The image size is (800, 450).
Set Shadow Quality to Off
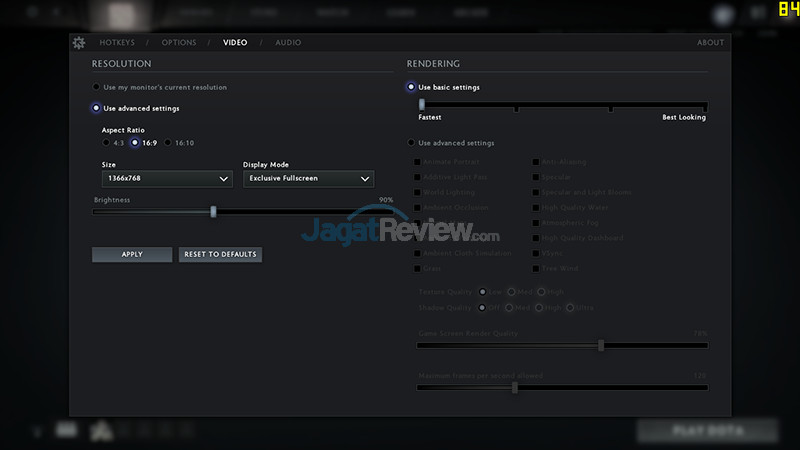[x=482, y=308]
